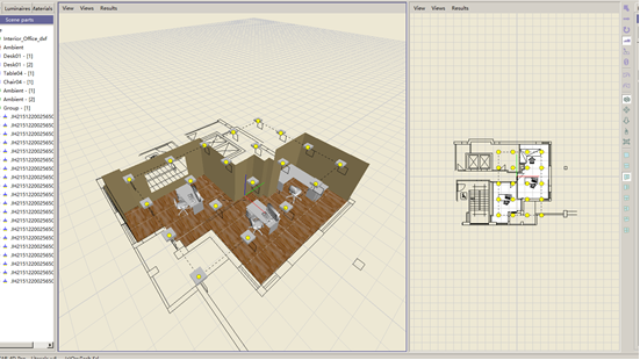The width and height of the screenshot is (640, 360).
Task: Click small square marker right of floor plan
Action: tap(566, 168)
